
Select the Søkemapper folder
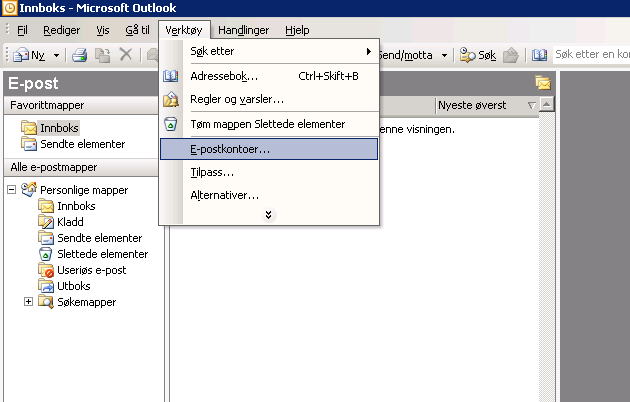tap(86, 302)
